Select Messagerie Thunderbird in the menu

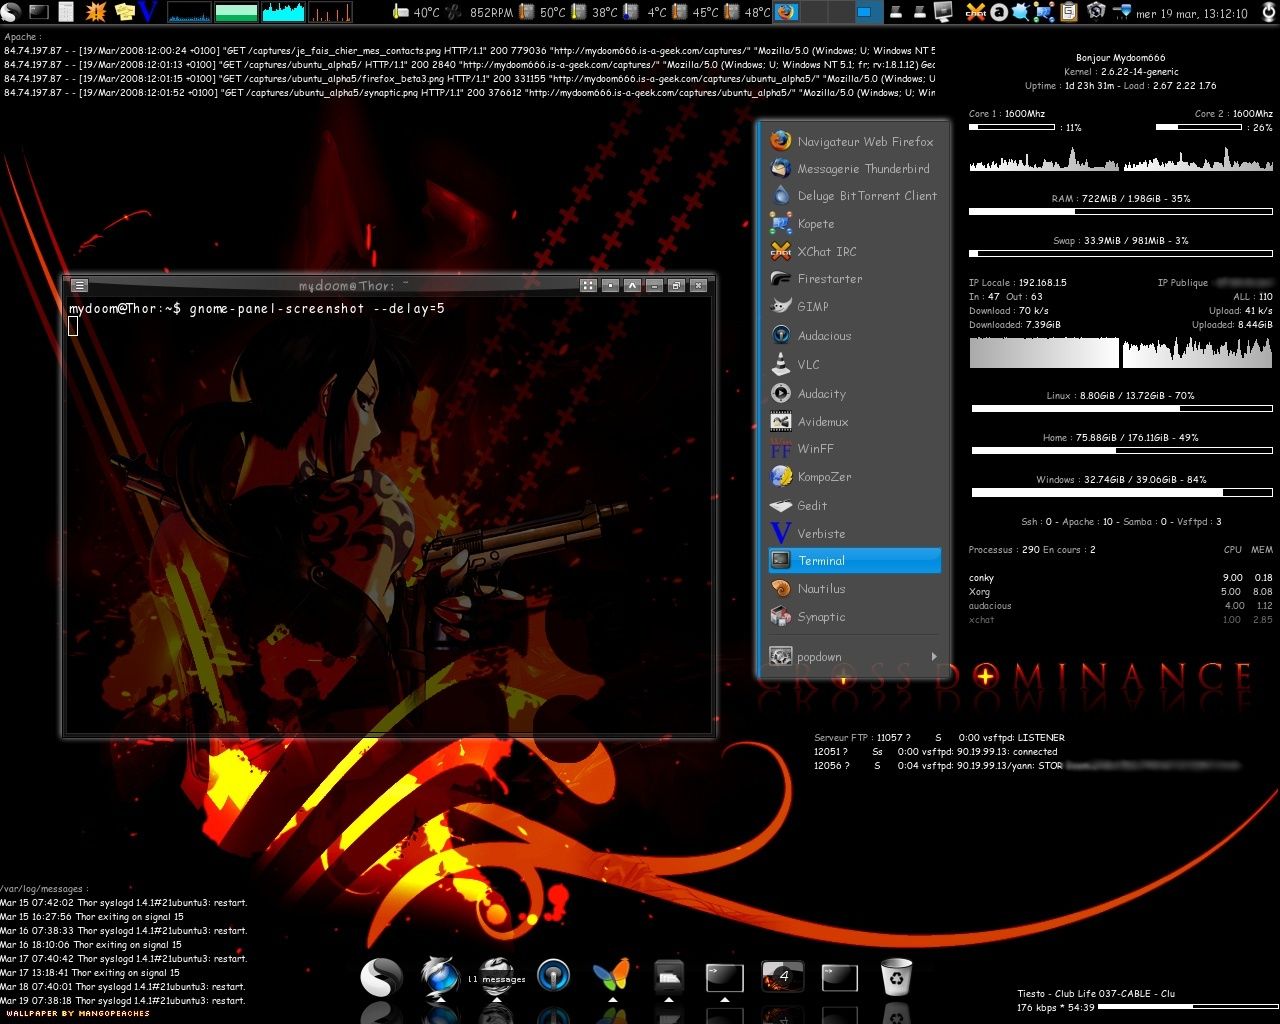point(855,169)
